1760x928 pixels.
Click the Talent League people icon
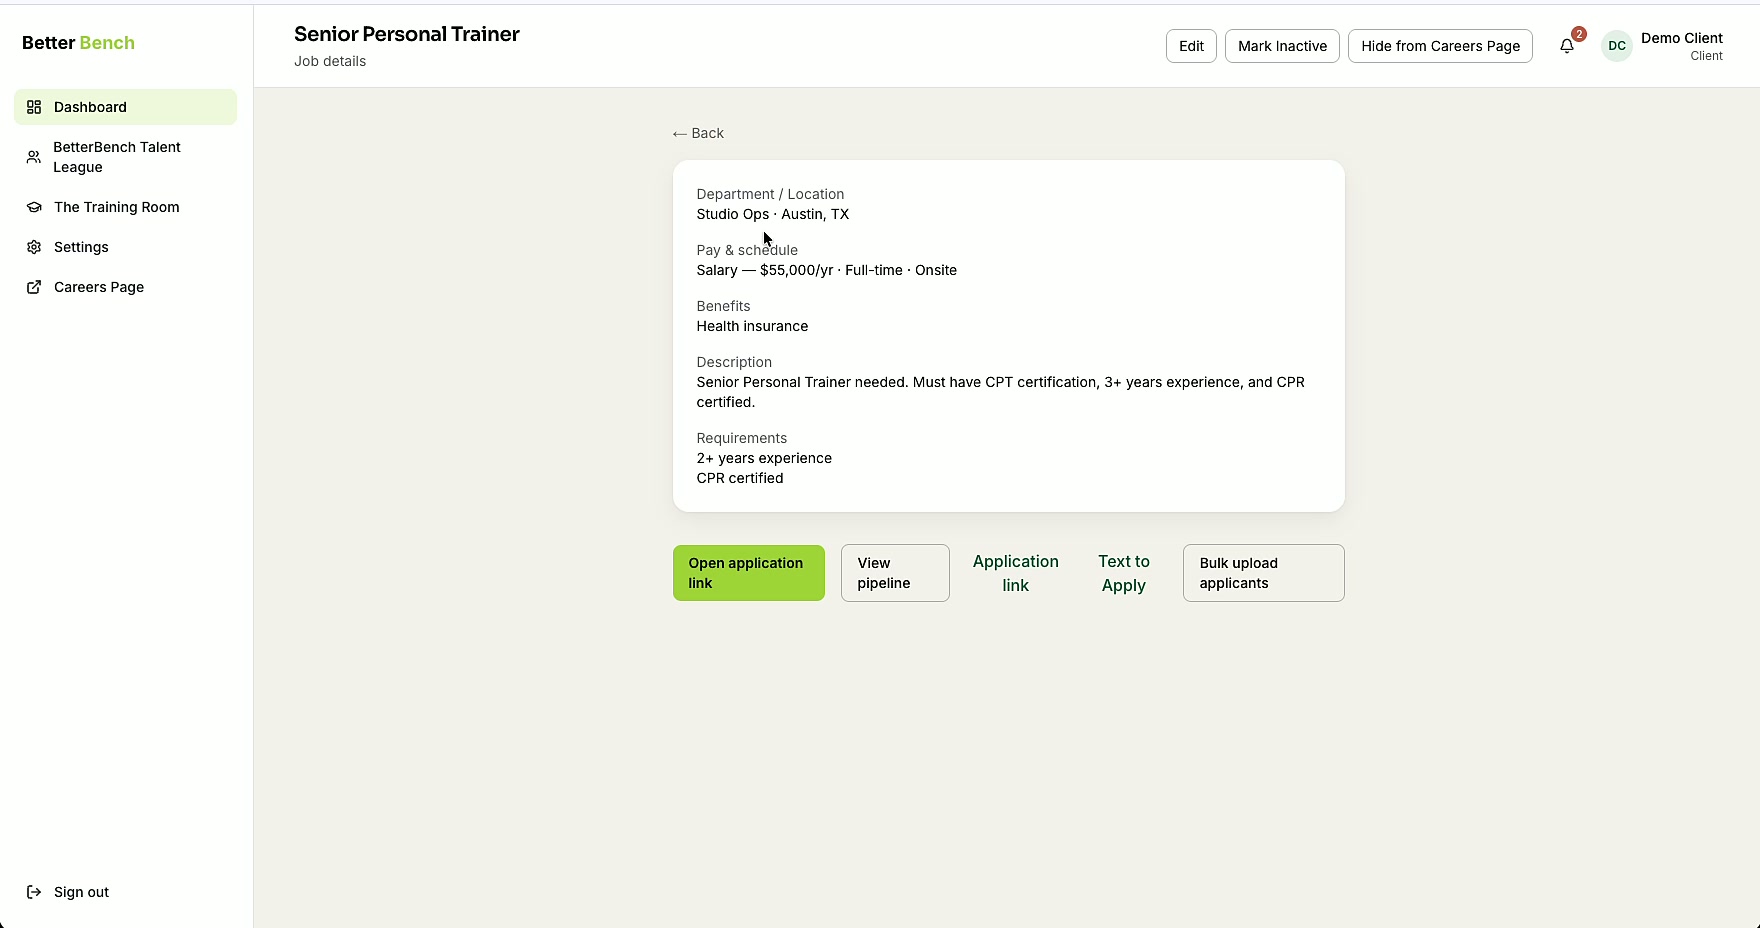(x=34, y=157)
